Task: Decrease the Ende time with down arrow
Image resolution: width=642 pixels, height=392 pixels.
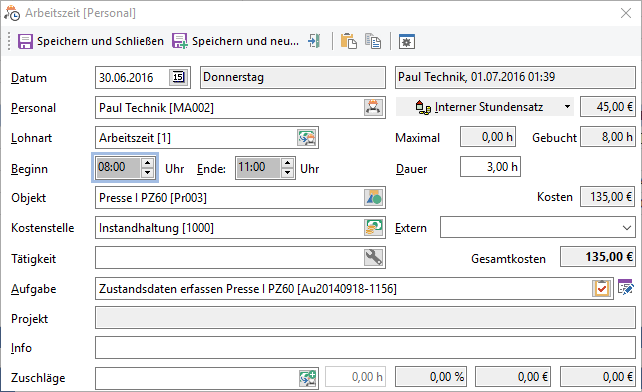Action: click(x=287, y=172)
